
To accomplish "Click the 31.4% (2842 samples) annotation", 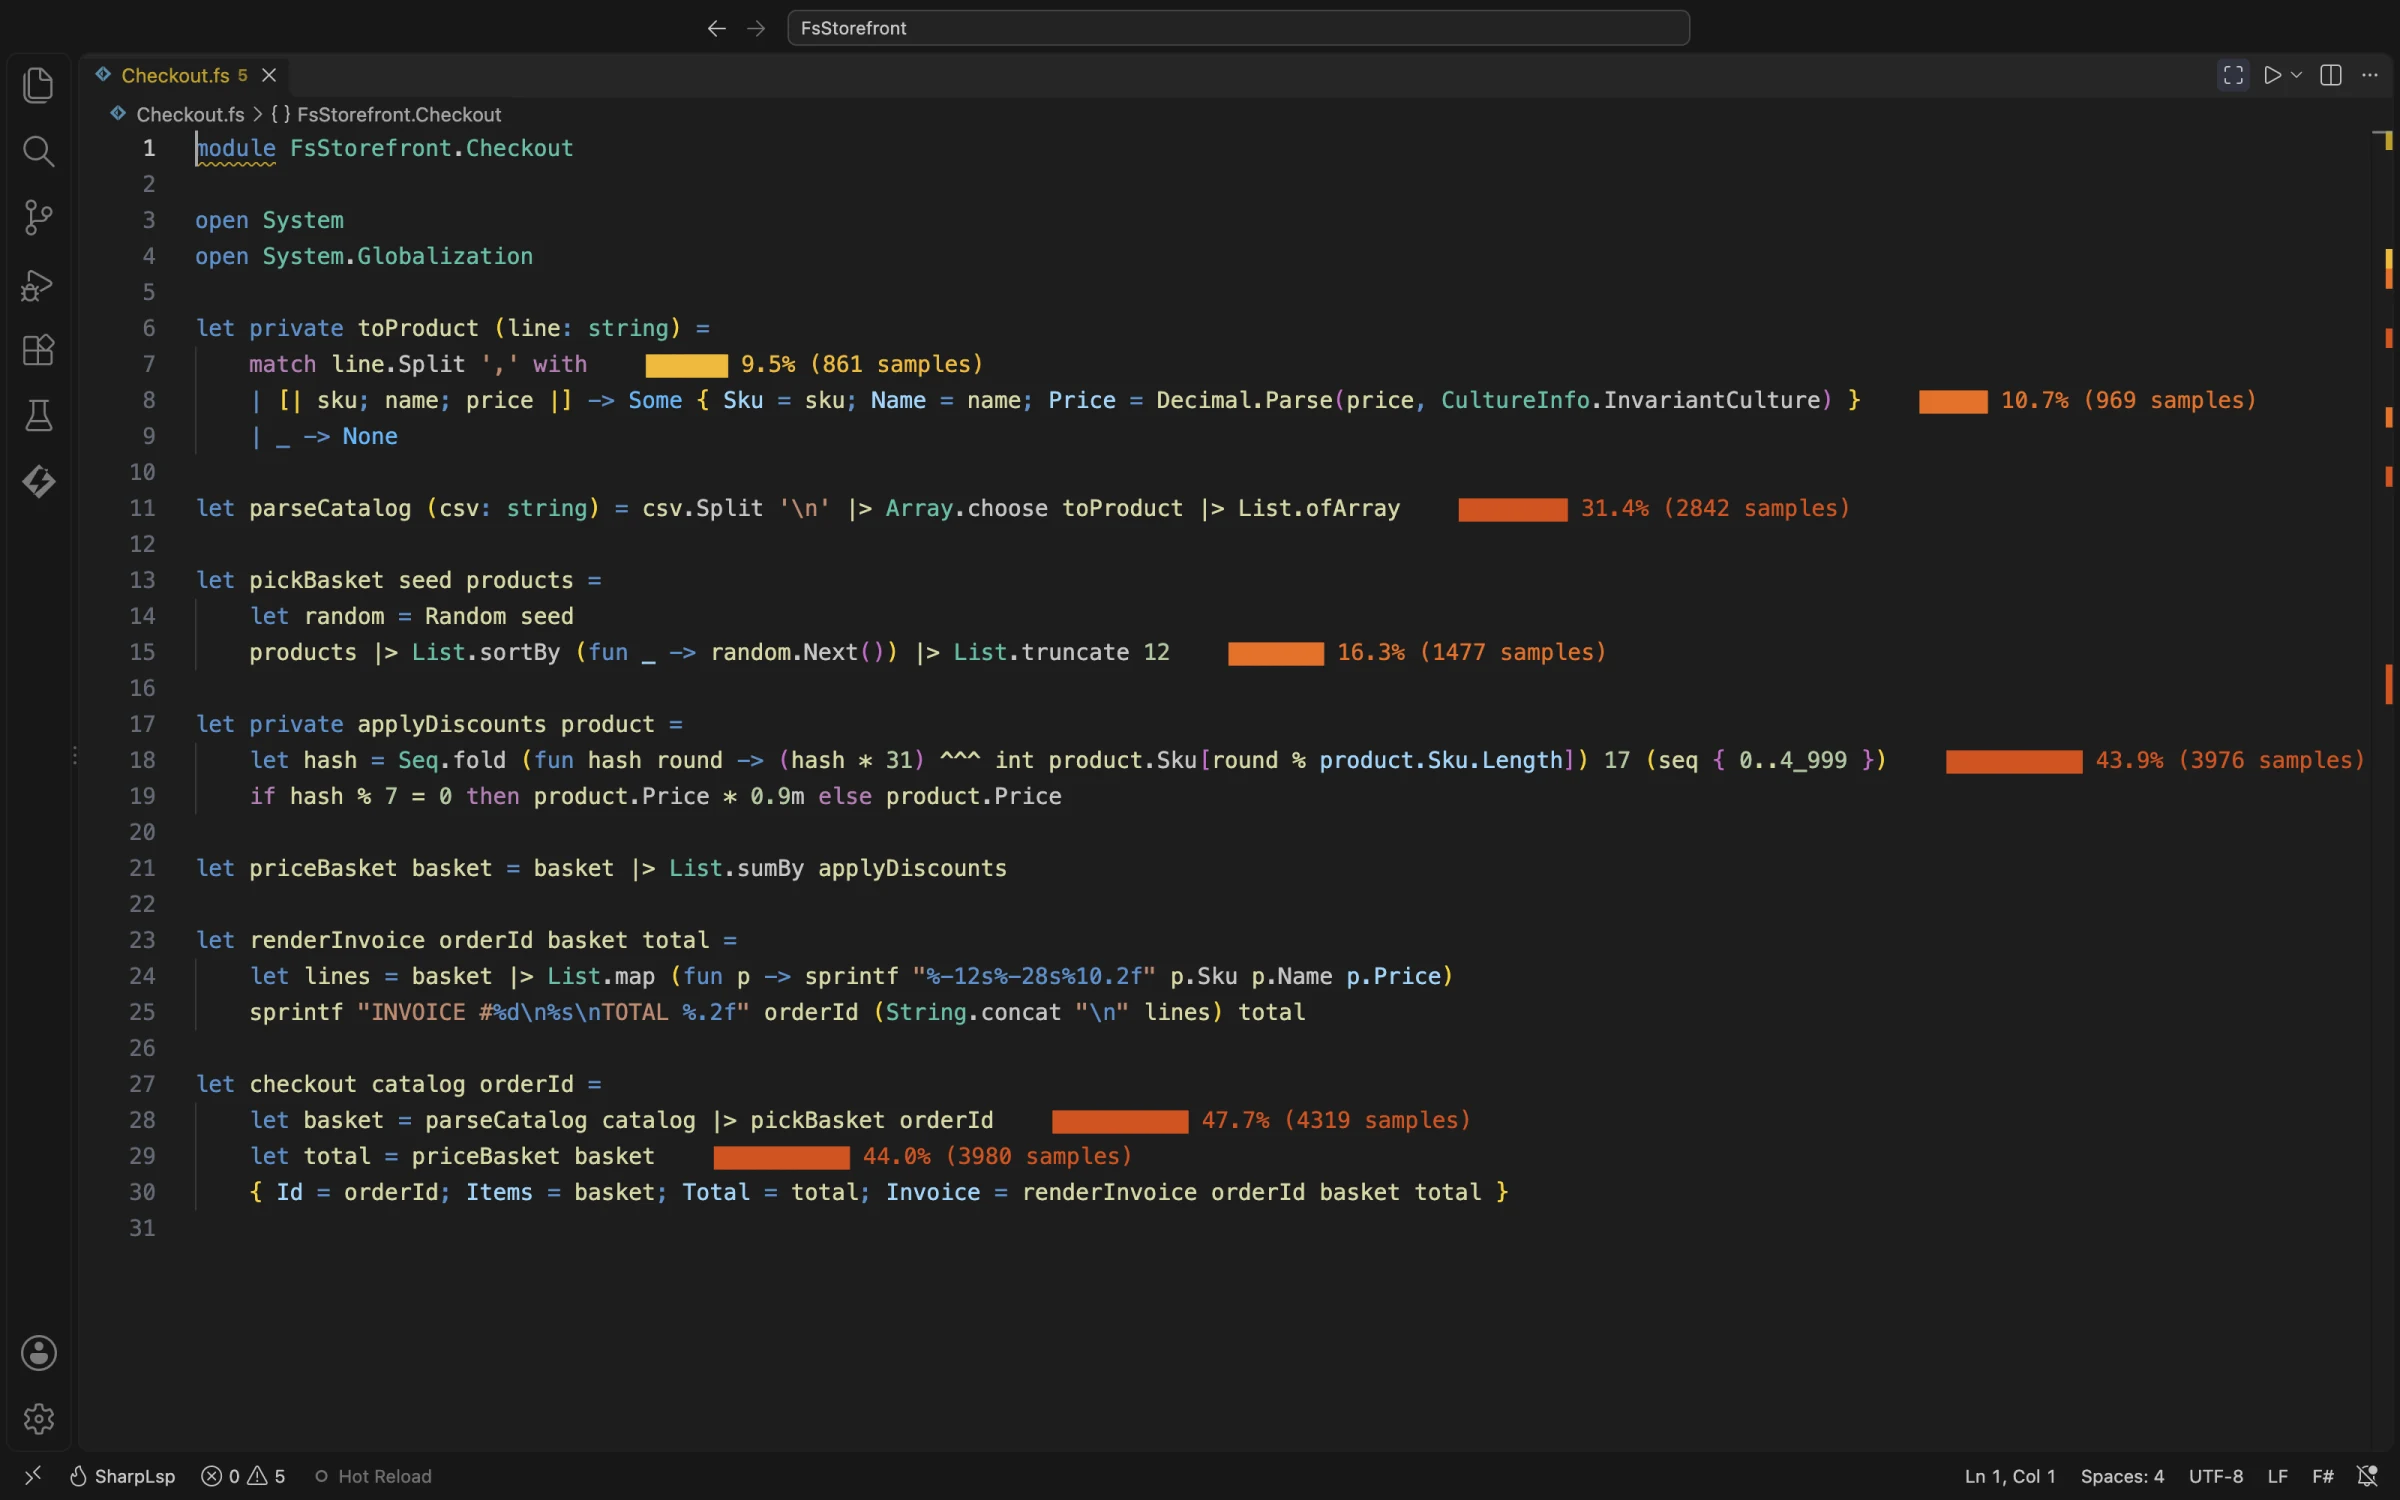I will [1715, 508].
